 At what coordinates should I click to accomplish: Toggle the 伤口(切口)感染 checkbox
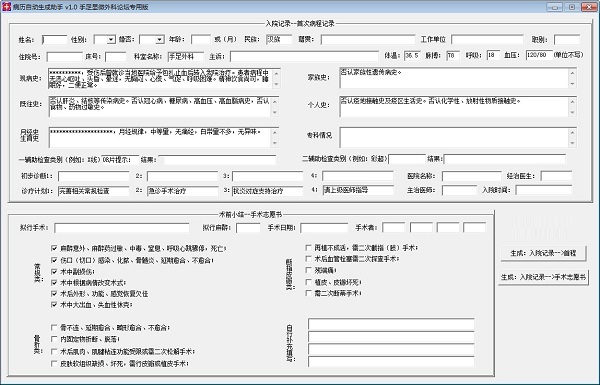point(54,260)
